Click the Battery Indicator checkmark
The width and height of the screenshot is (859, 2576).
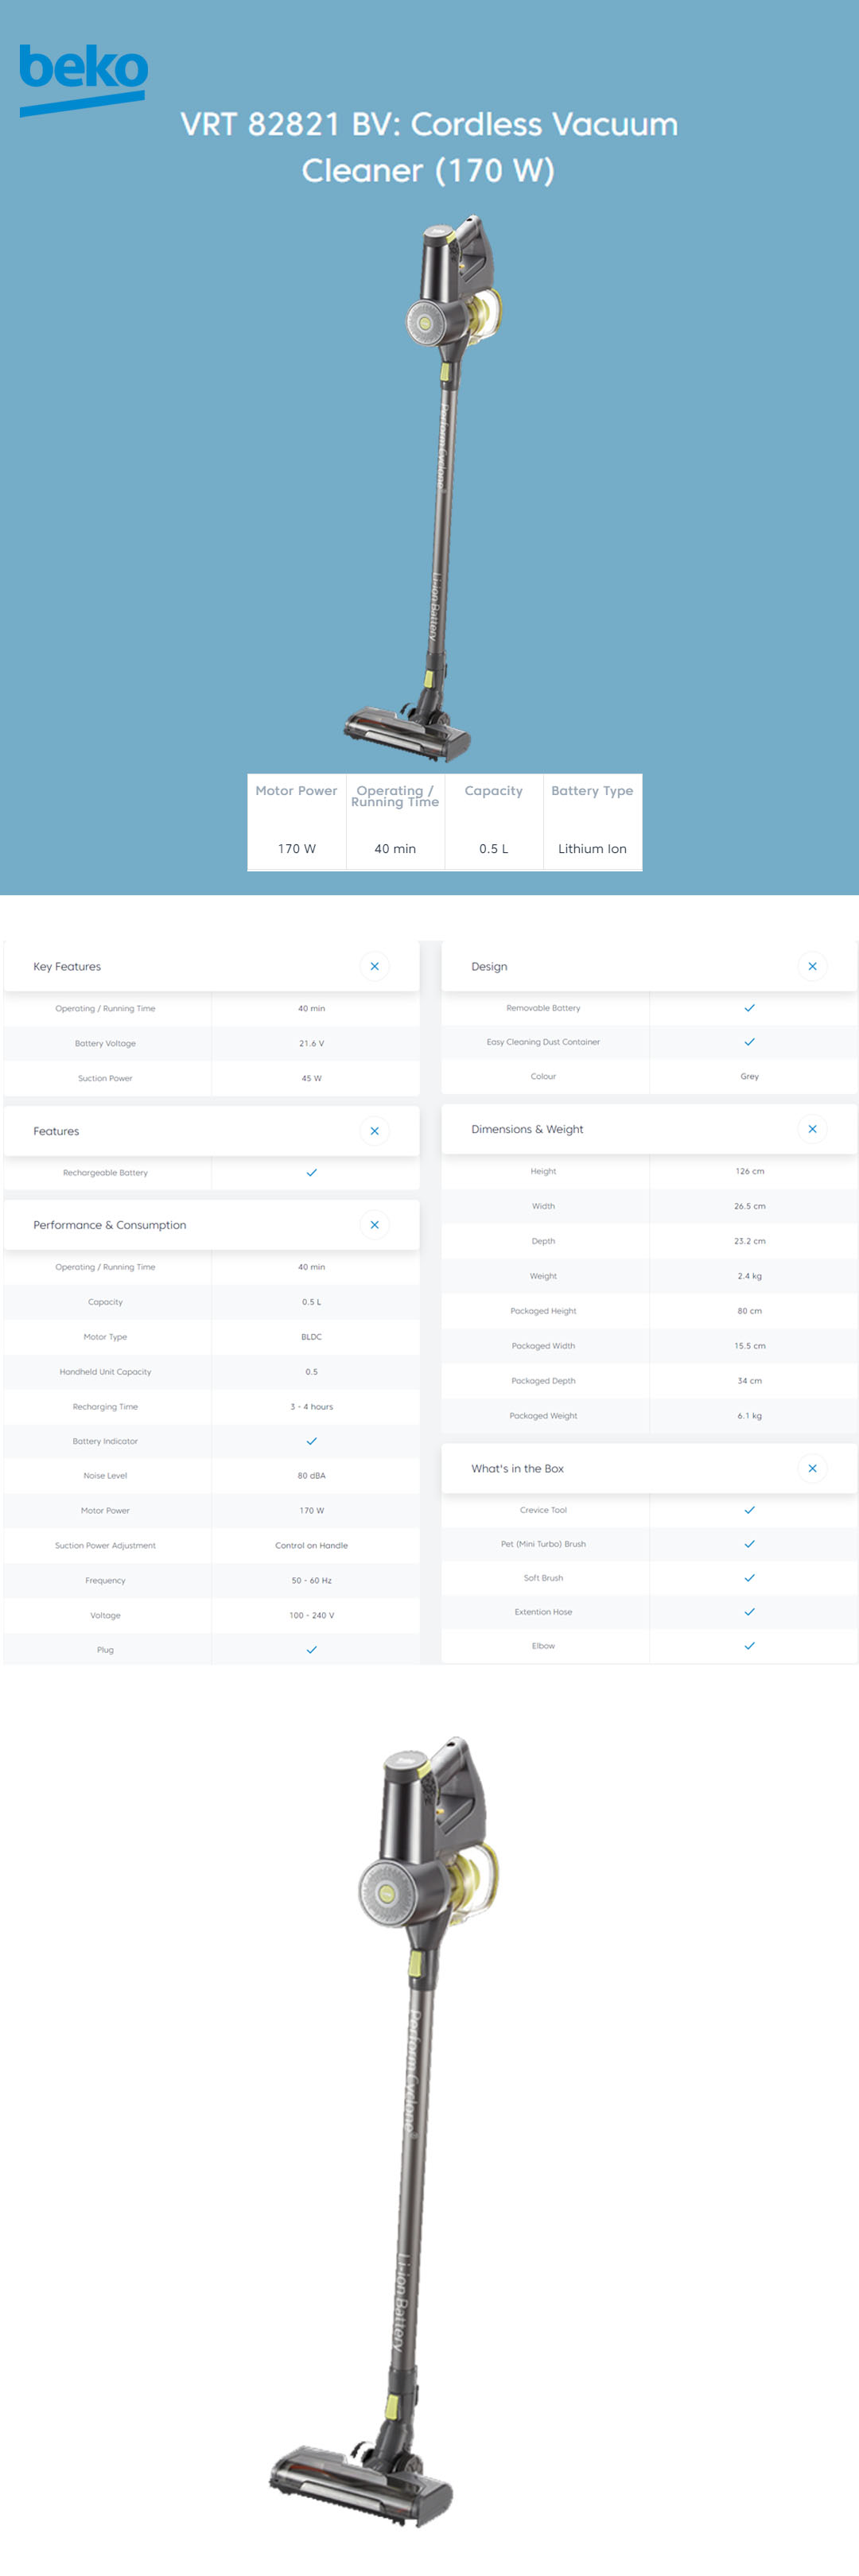(311, 1441)
